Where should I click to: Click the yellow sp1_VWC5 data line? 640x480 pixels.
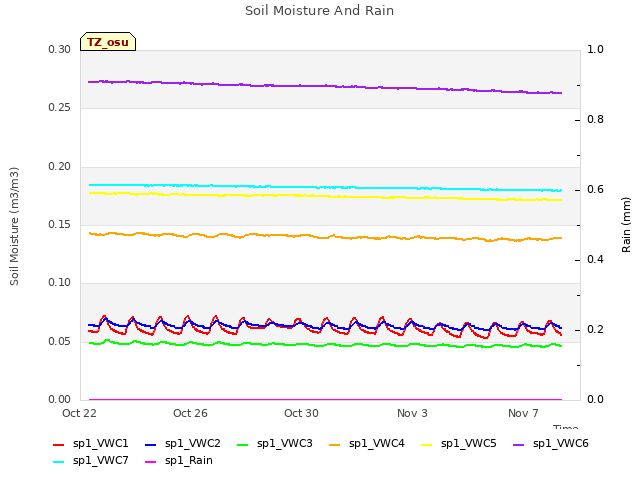[325, 196]
